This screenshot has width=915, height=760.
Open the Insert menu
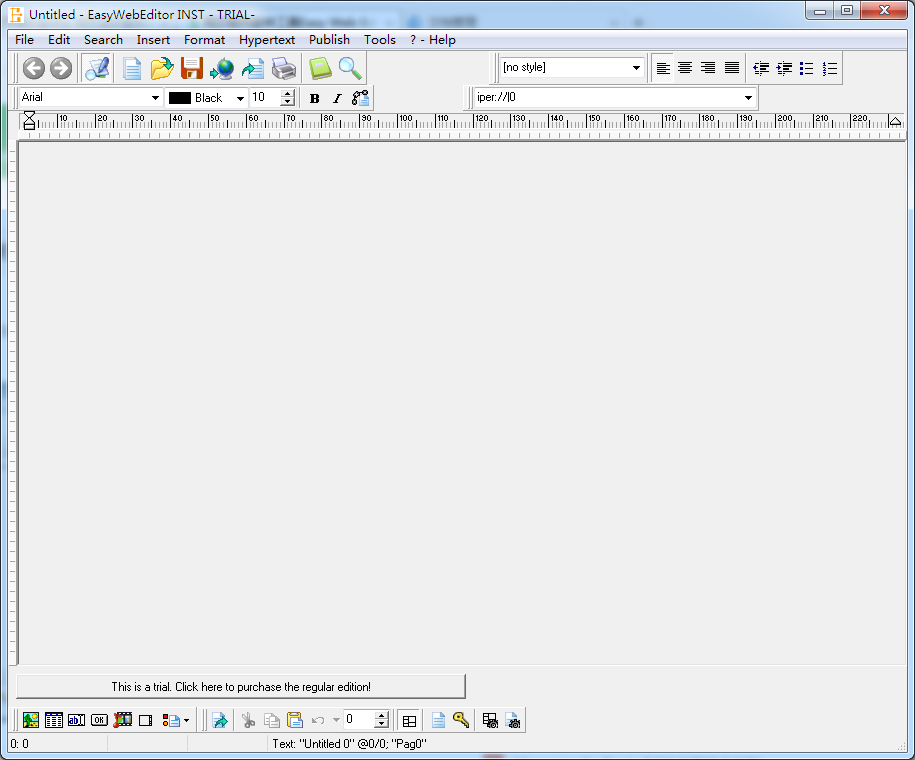153,40
